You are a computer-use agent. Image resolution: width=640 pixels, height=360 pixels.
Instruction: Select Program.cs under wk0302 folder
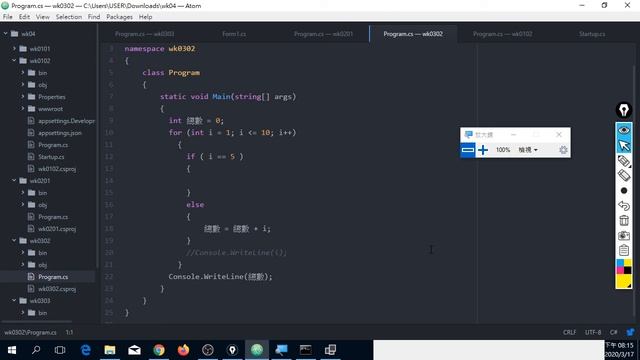[53, 277]
